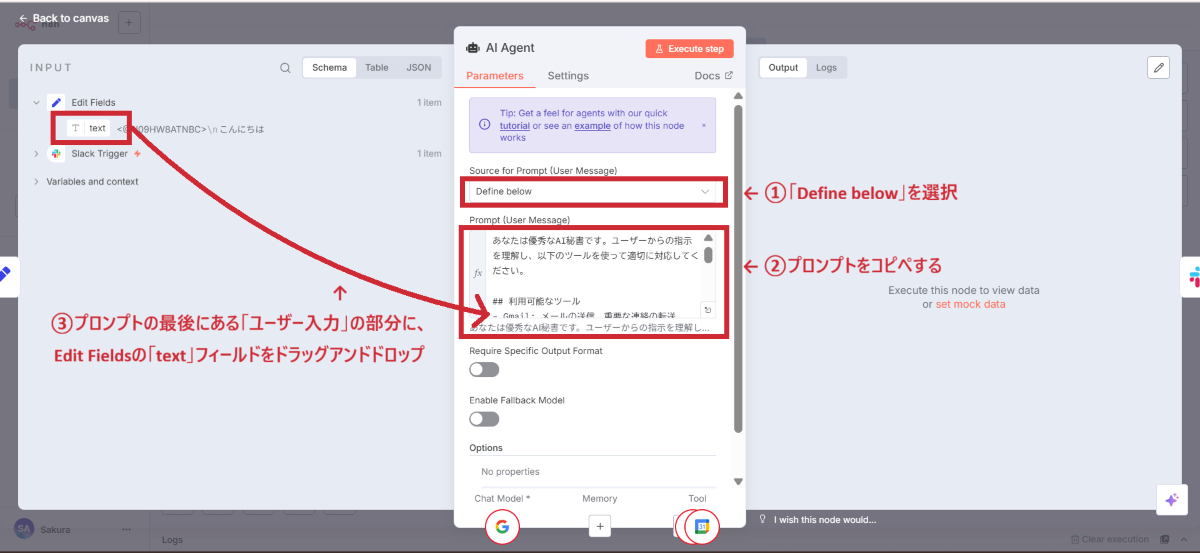Screen dimensions: 1200x553
Task: Click the Sakura user avatar
Action: [x=24, y=529]
